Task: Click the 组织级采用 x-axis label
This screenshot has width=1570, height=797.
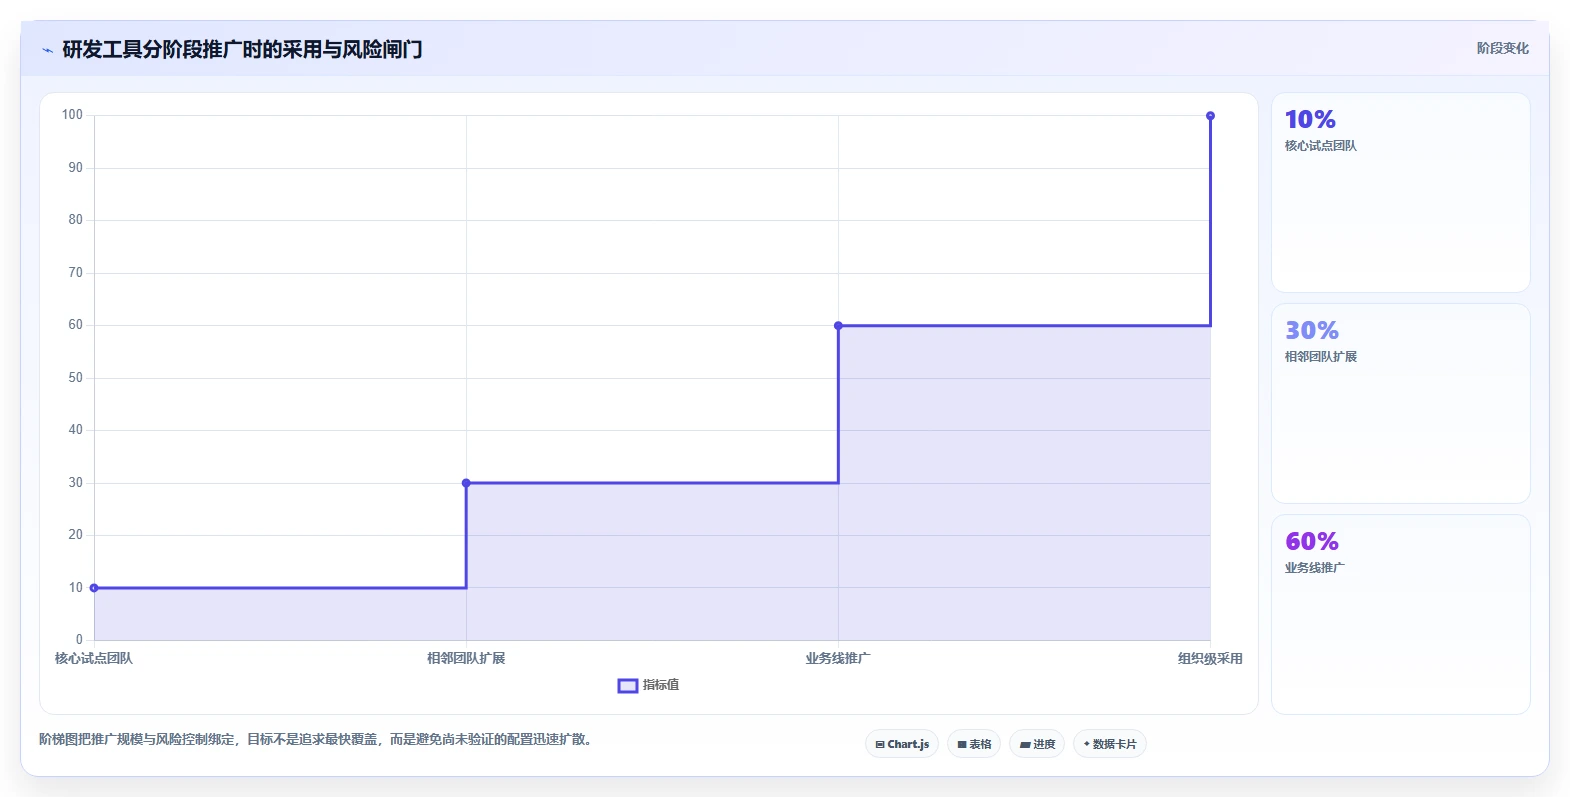Action: (x=1210, y=658)
